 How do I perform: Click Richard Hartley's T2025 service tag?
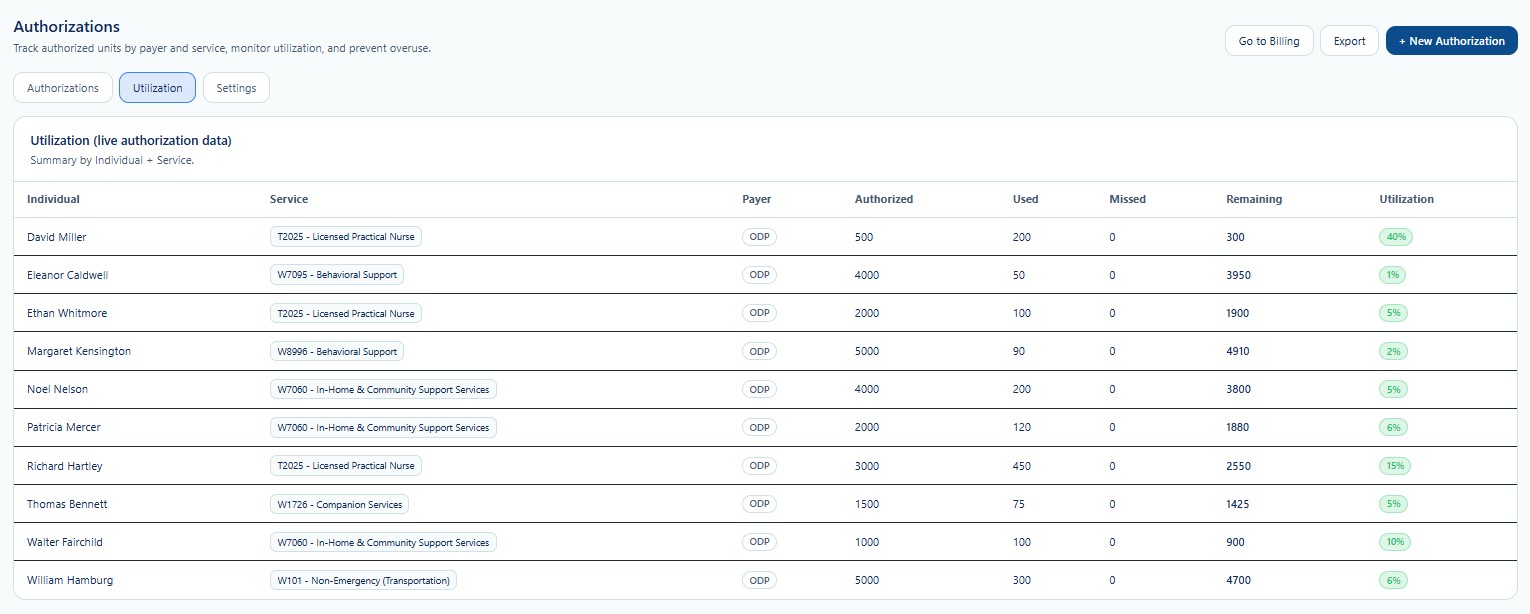click(x=346, y=466)
